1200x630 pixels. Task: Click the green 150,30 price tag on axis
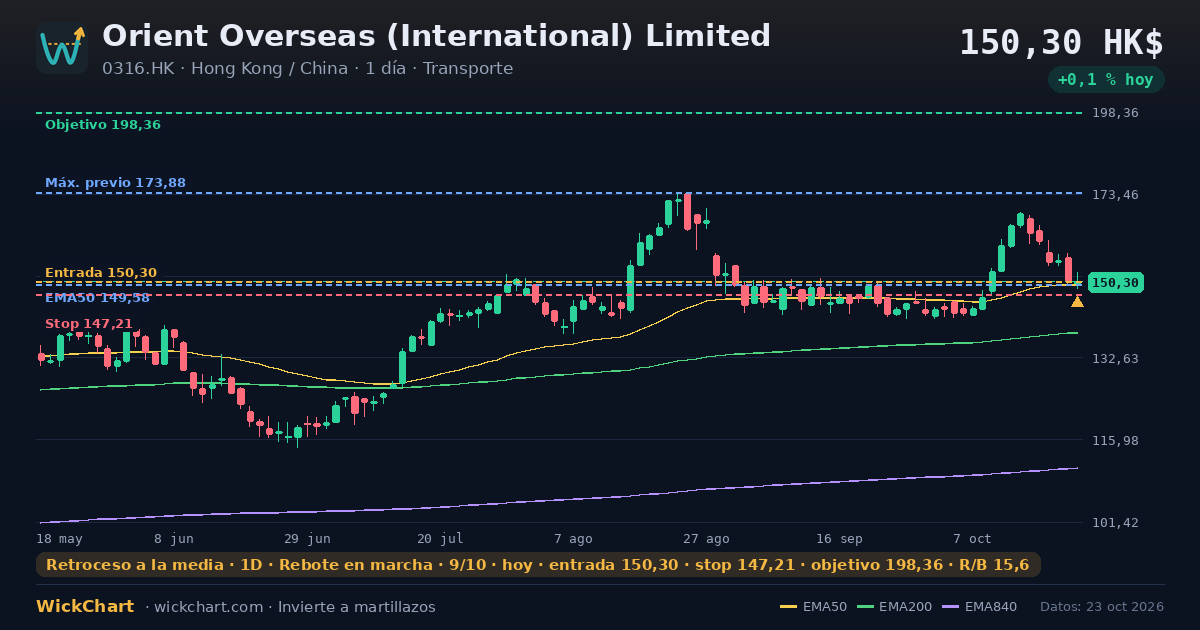(1115, 283)
